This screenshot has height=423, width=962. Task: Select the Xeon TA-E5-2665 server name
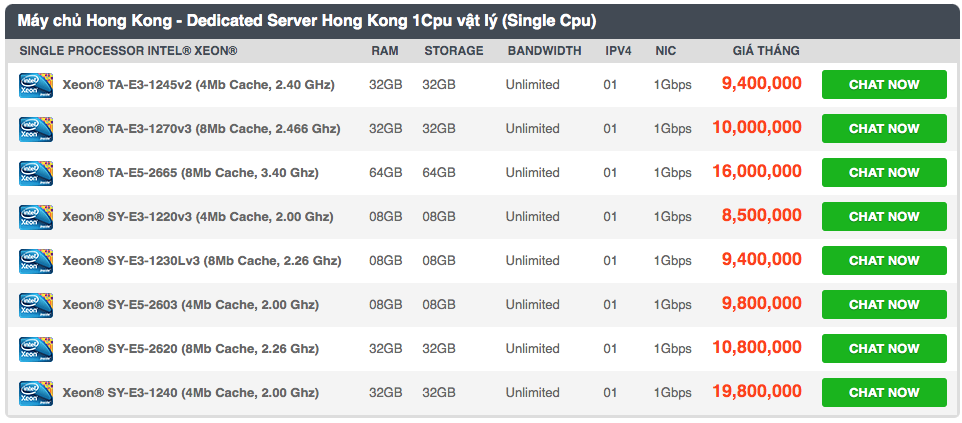tap(190, 173)
